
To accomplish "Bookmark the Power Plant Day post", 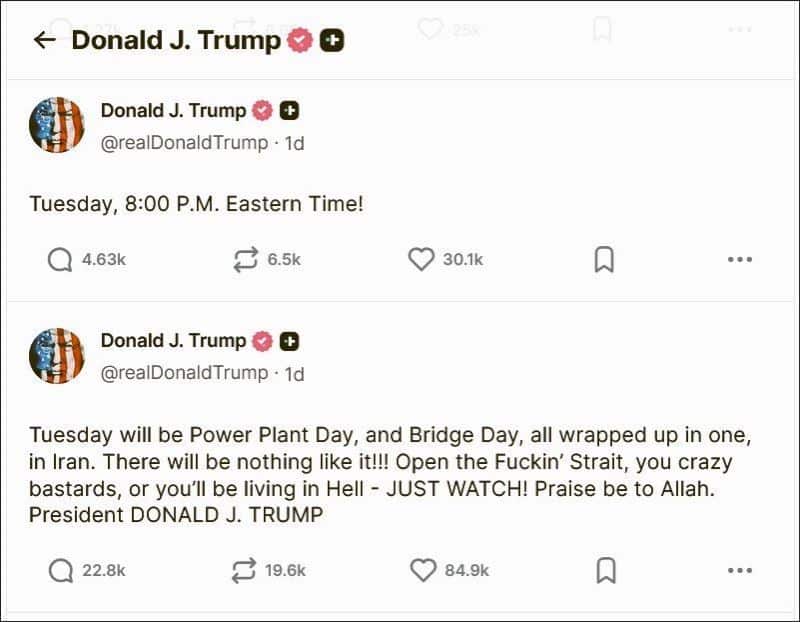I will [x=604, y=570].
